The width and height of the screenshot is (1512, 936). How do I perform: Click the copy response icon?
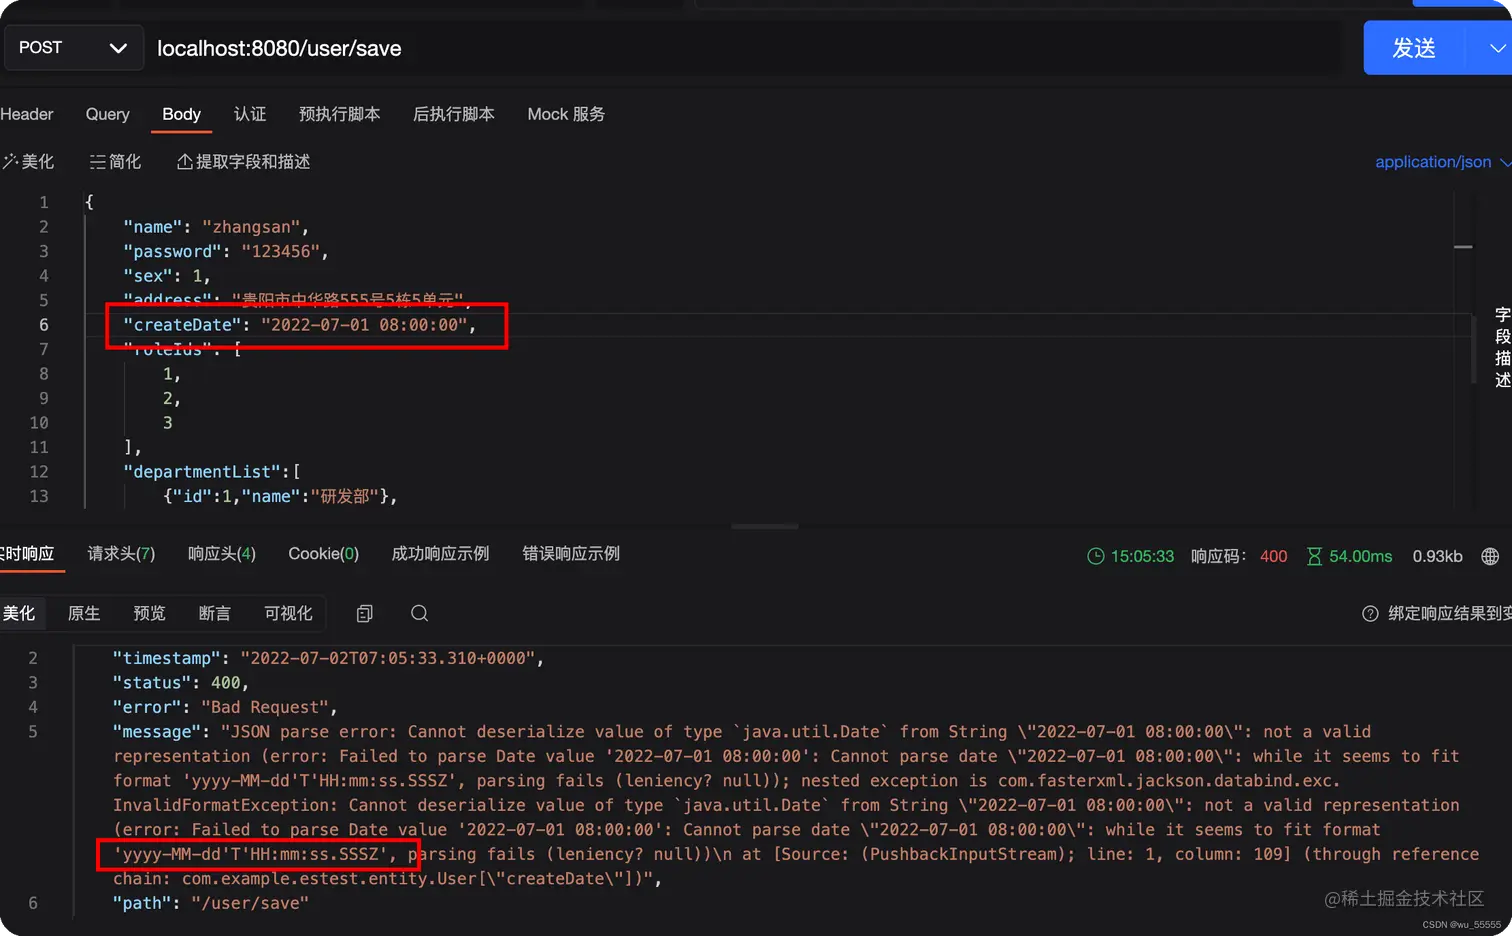tap(365, 614)
